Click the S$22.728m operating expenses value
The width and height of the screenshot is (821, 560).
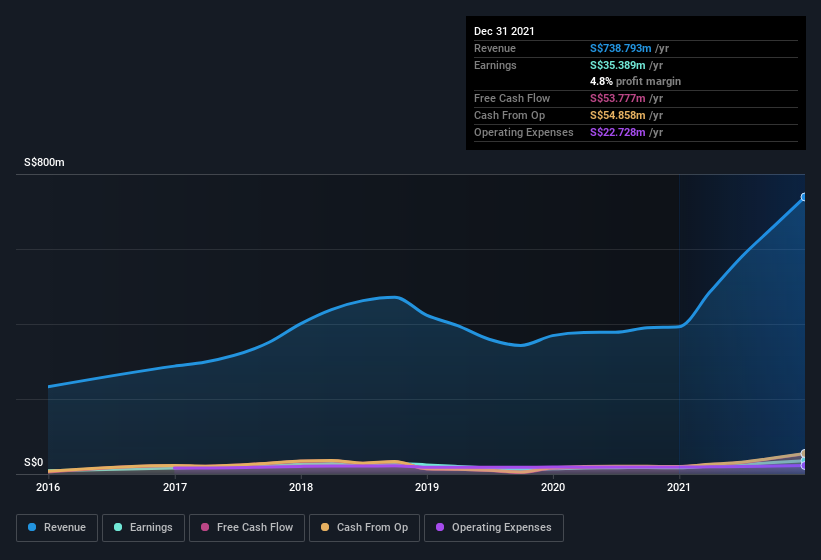617,132
